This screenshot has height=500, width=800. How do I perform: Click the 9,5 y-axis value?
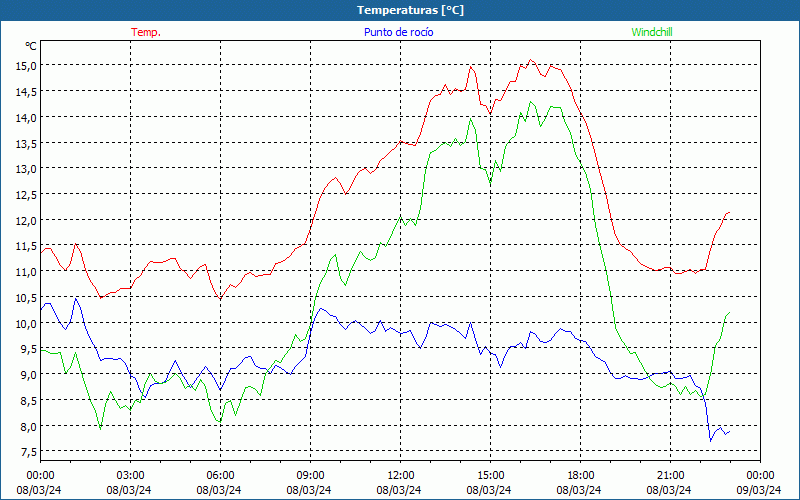pyautogui.click(x=28, y=349)
